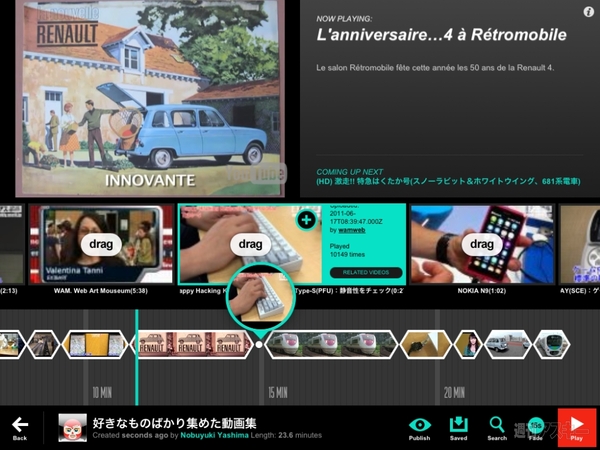
Task: Select WAM. Web Art Mouseum thumbnail
Action: [x=101, y=244]
